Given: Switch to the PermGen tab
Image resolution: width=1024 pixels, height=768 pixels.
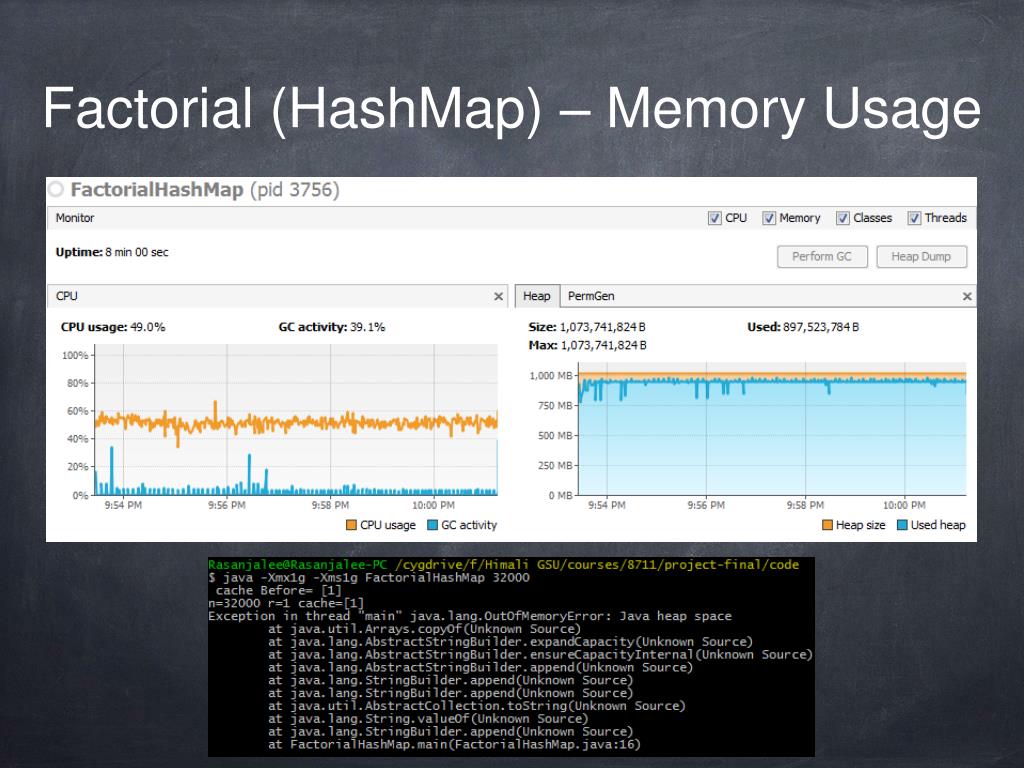Looking at the screenshot, I should pos(590,296).
